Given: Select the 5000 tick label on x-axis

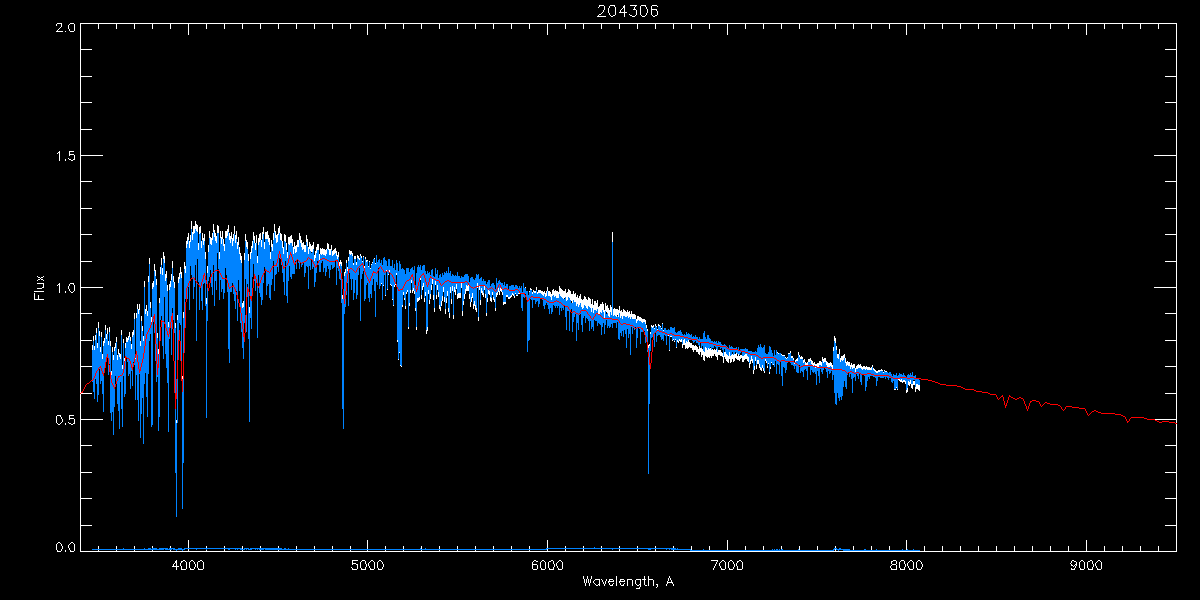Looking at the screenshot, I should (367, 564).
